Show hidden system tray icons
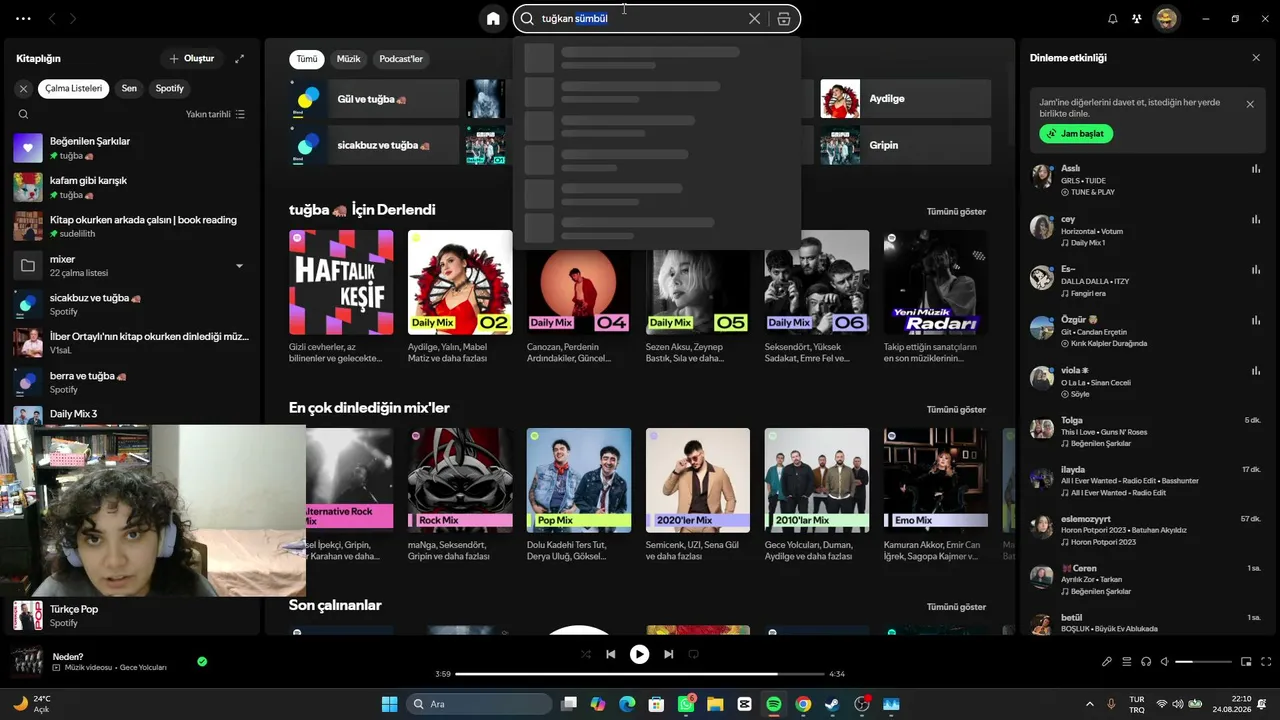This screenshot has width=1280, height=720. tap(1090, 704)
